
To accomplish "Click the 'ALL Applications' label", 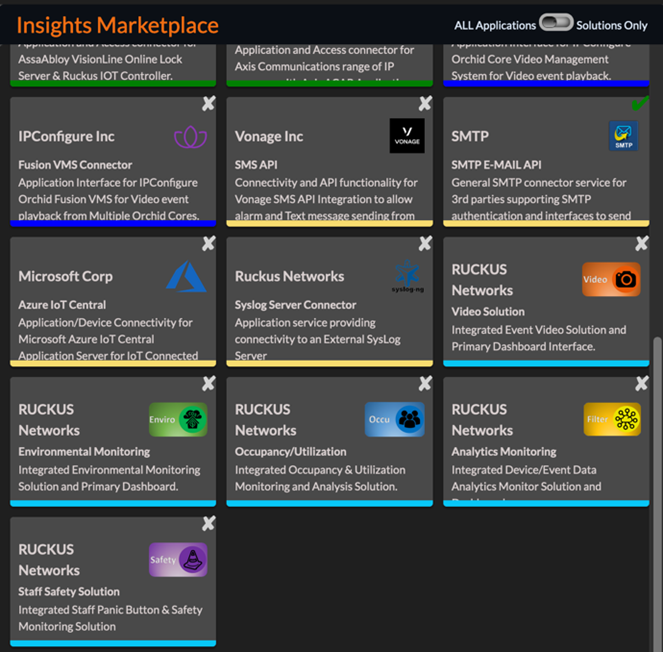I will point(495,25).
